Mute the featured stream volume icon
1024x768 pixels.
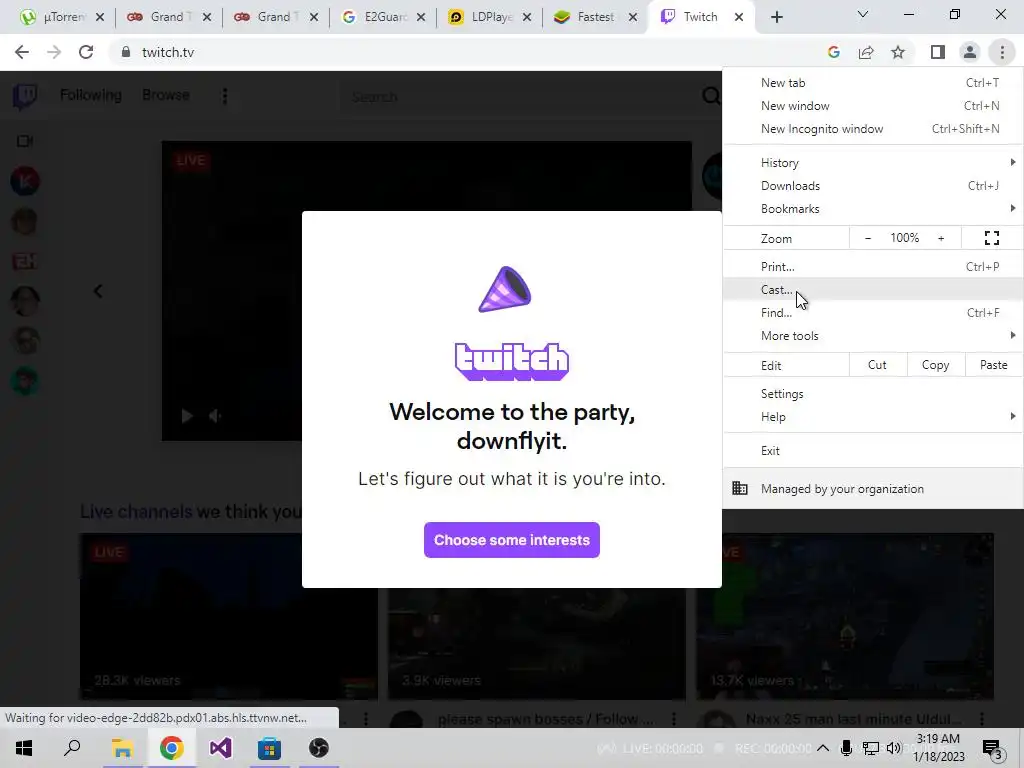tap(215, 416)
